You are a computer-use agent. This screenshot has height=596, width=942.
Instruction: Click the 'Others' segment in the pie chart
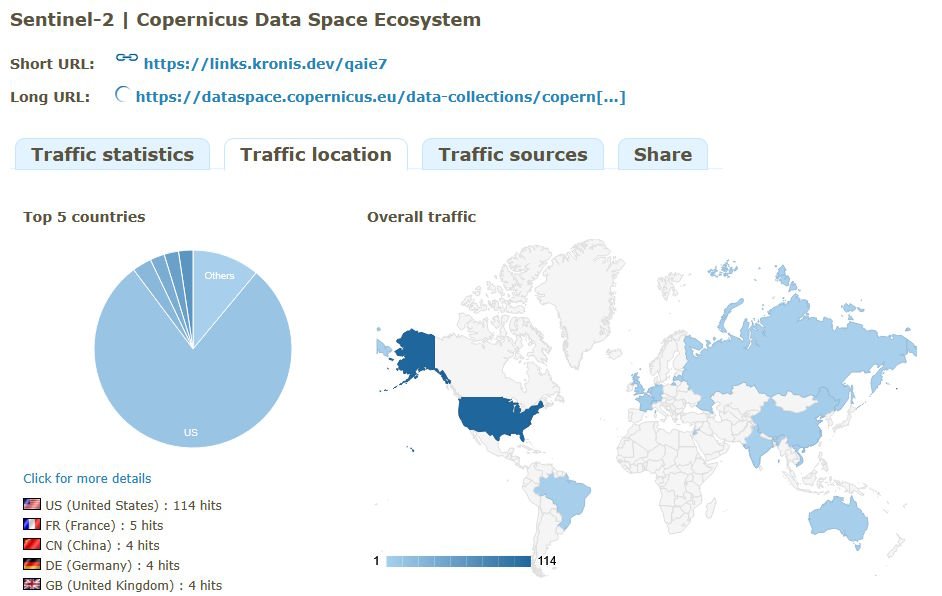pyautogui.click(x=220, y=276)
